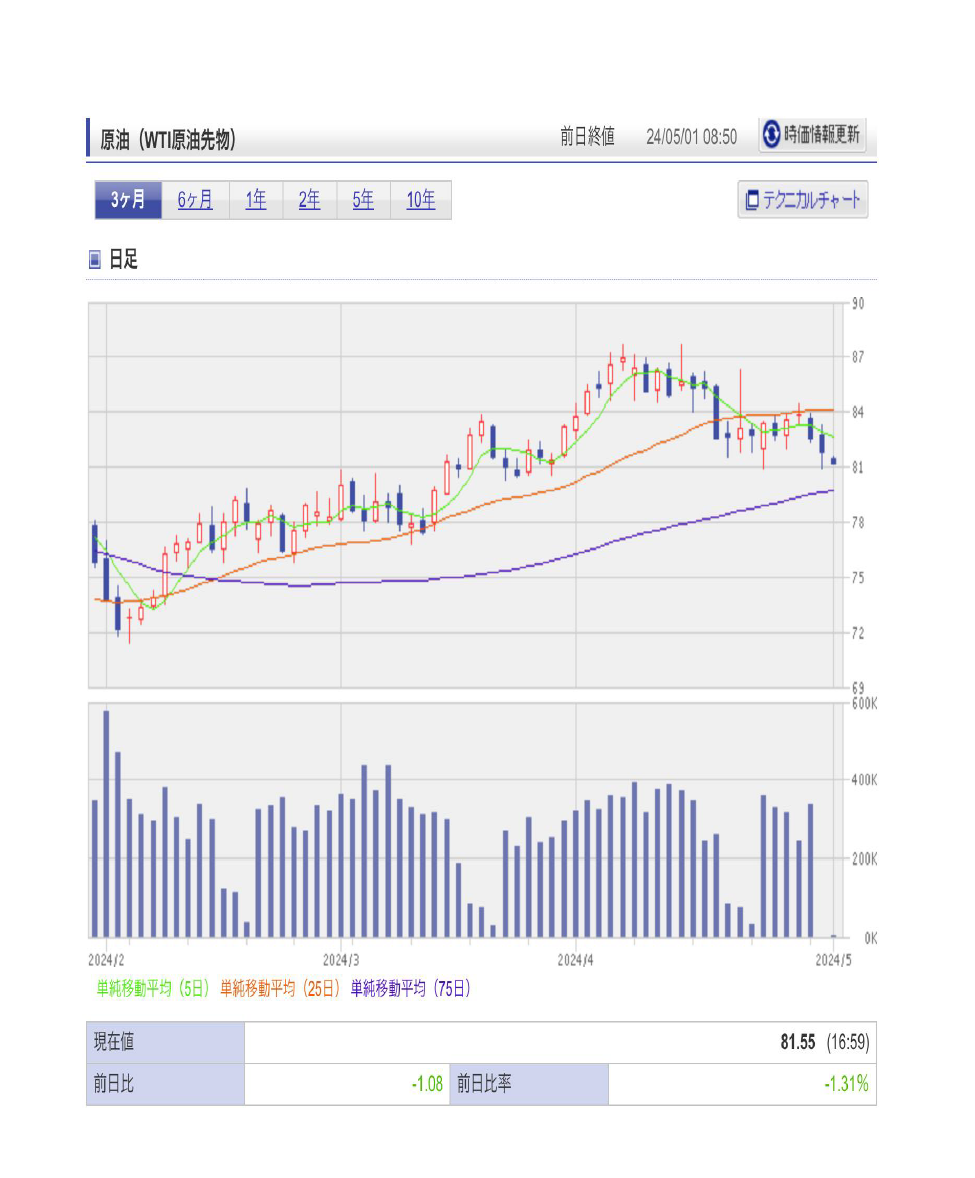Click the small square icon beside 日足
The width and height of the screenshot is (975, 1178).
tap(95, 260)
